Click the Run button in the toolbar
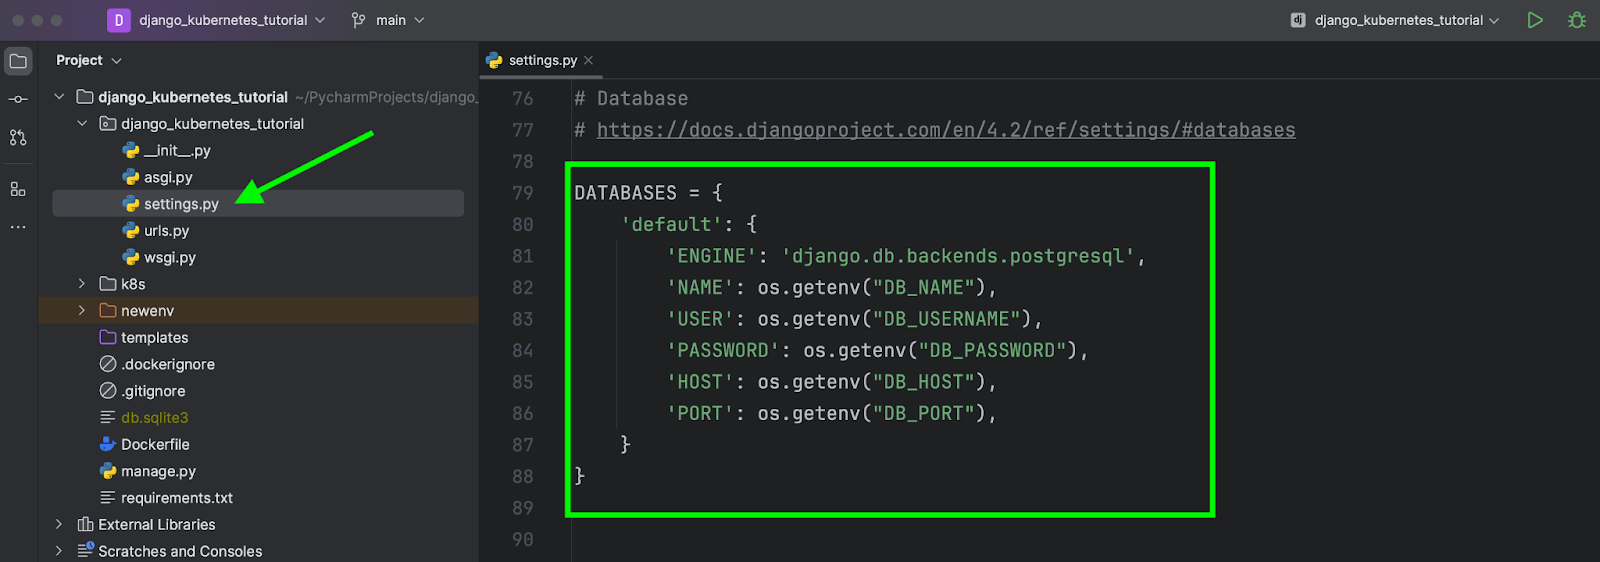Viewport: 1600px width, 562px height. (x=1534, y=20)
